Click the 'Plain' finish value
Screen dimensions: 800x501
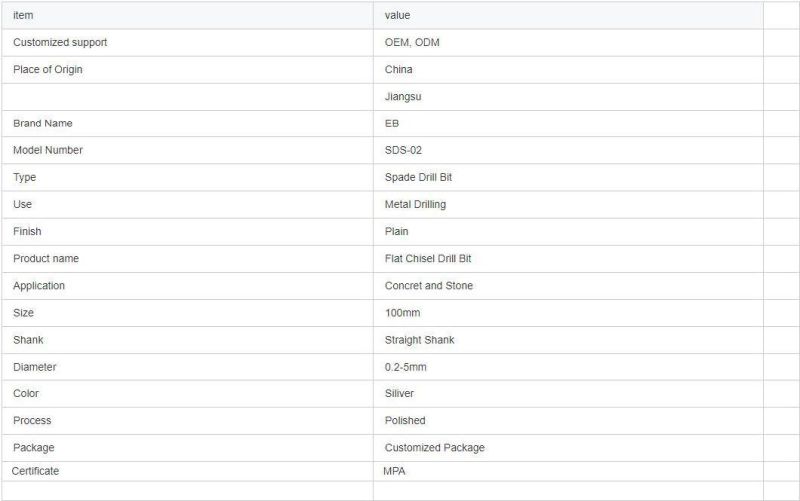[x=397, y=231]
